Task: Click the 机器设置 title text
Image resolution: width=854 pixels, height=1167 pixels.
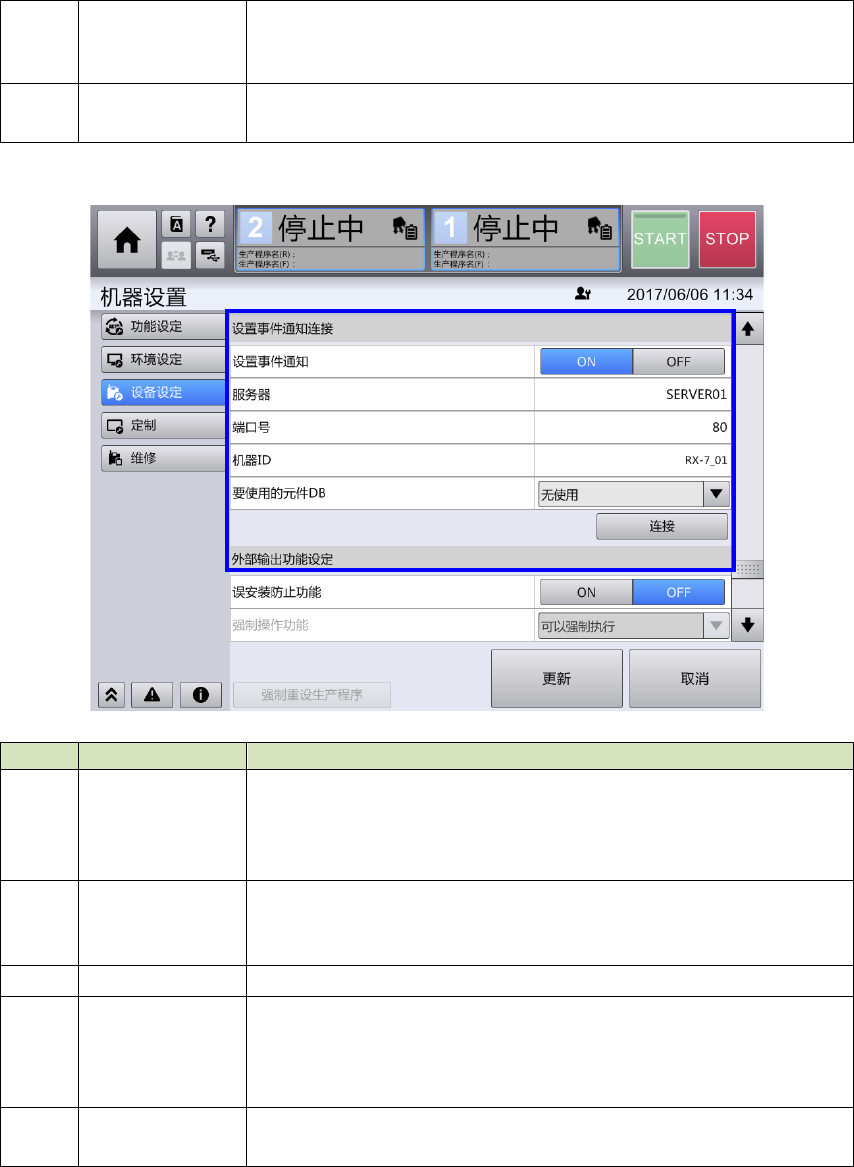Action: coord(143,297)
